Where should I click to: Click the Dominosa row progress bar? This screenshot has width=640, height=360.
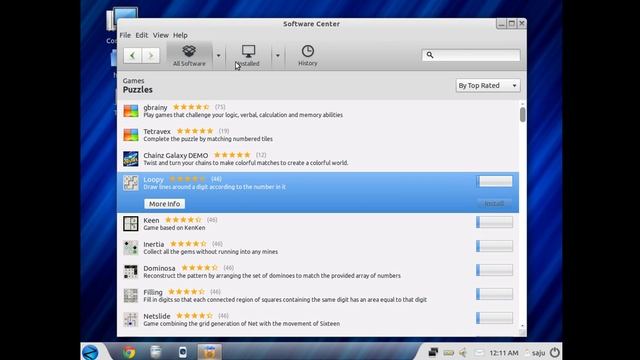pyautogui.click(x=494, y=270)
